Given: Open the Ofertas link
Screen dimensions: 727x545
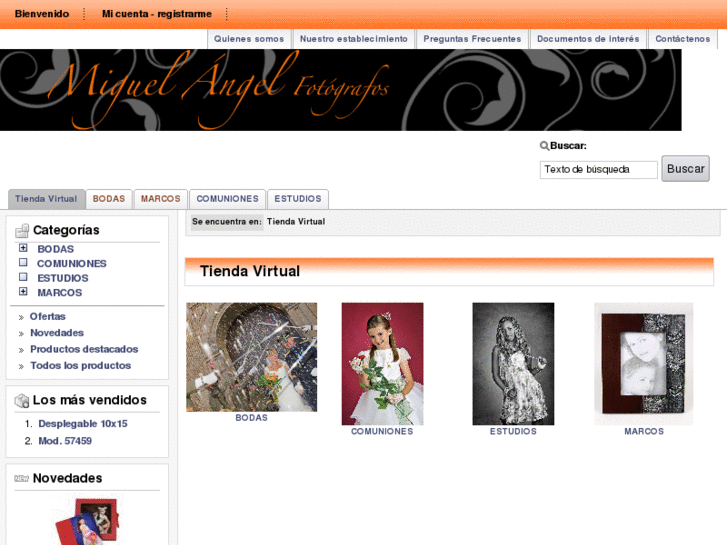Looking at the screenshot, I should [48, 316].
